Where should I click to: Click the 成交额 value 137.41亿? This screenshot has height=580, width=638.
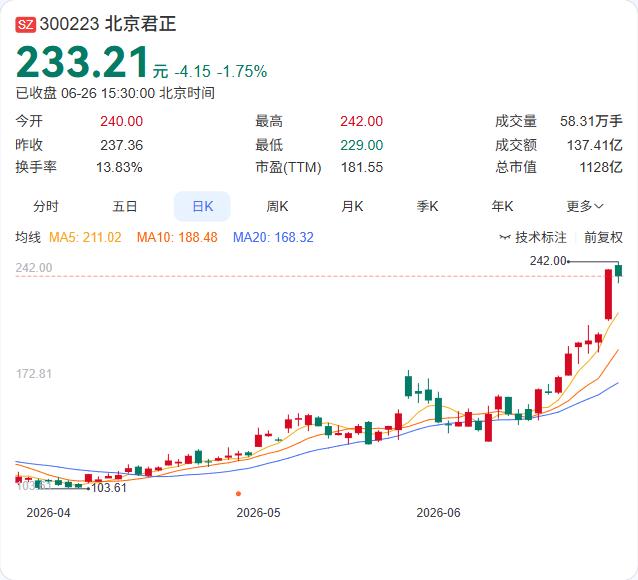click(595, 145)
